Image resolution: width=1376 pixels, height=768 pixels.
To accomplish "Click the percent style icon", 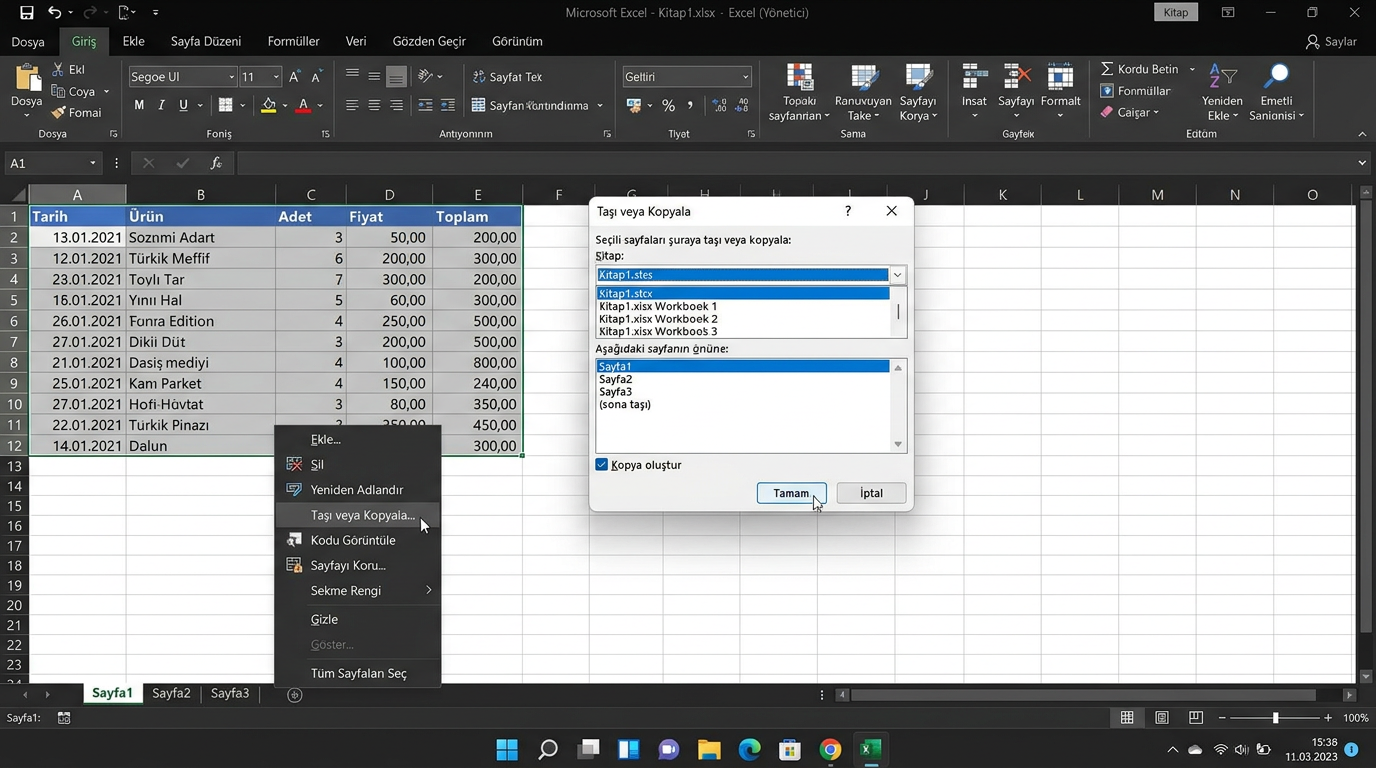I will pyautogui.click(x=668, y=105).
